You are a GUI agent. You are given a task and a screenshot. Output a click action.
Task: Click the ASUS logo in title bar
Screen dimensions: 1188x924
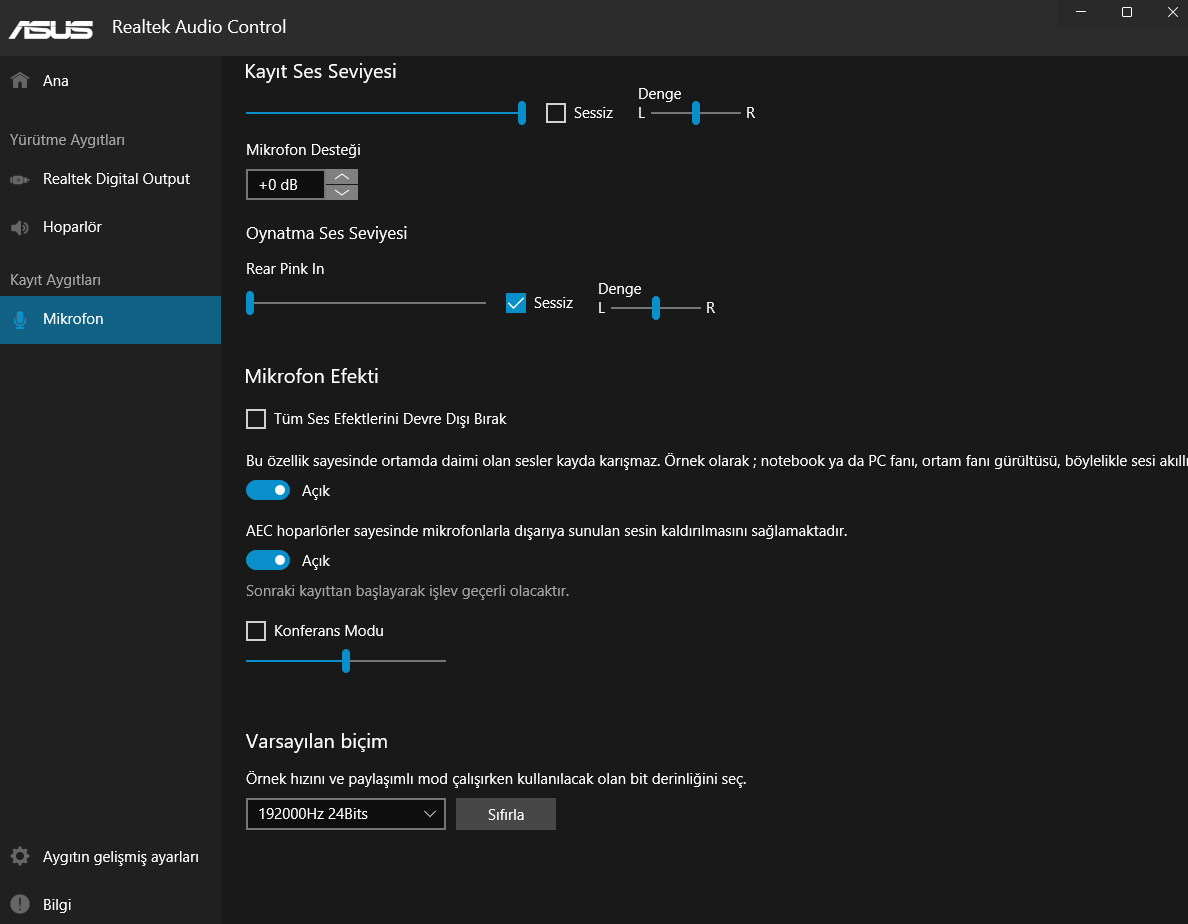(51, 28)
